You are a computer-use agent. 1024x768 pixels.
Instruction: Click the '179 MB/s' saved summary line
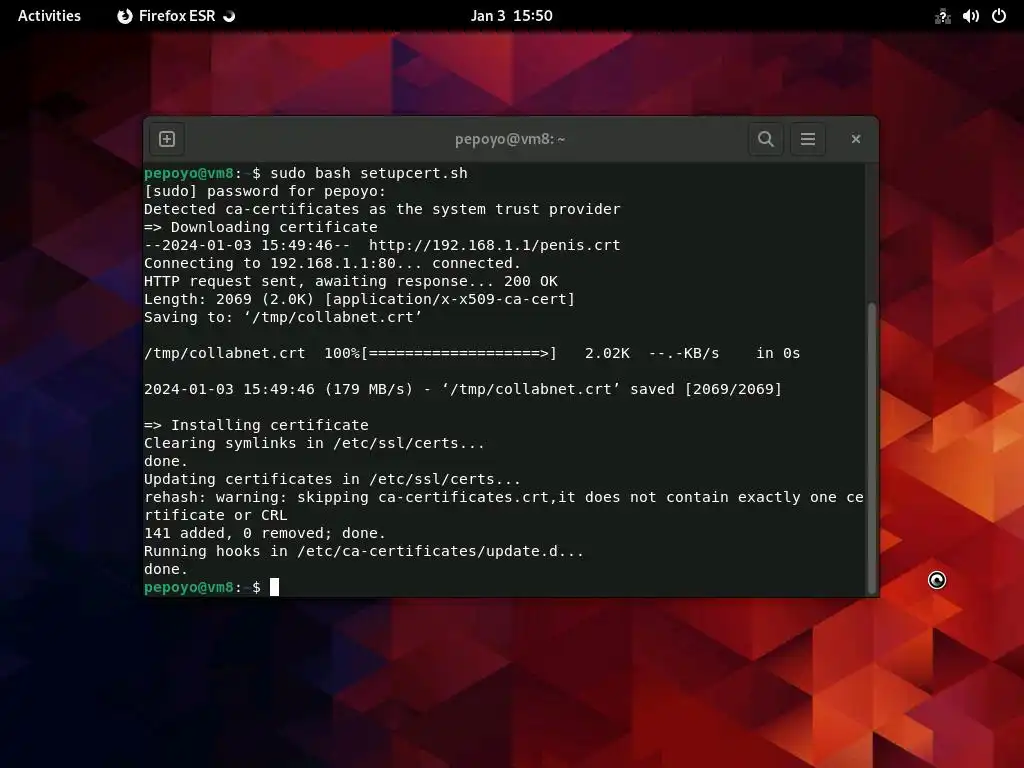click(x=462, y=389)
